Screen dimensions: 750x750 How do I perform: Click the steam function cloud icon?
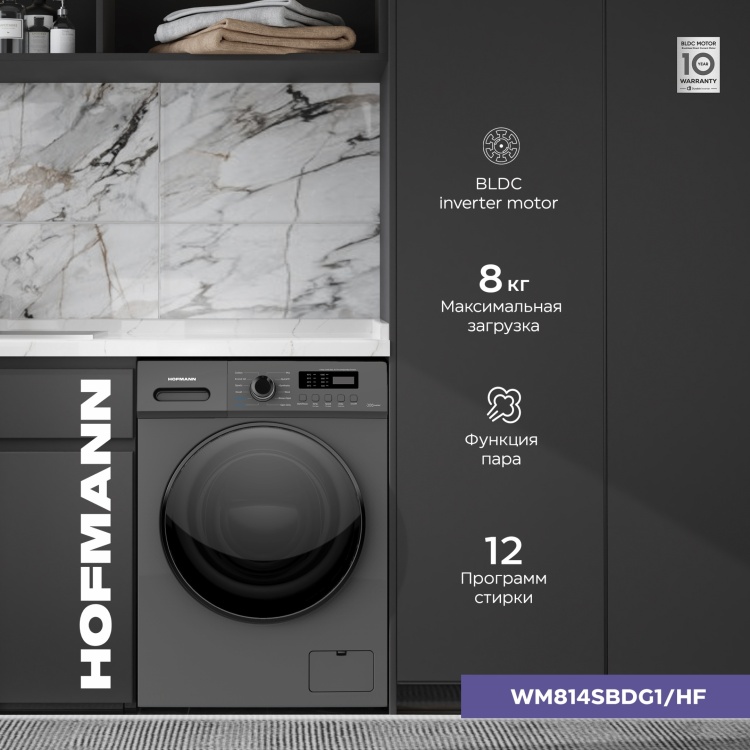[x=504, y=405]
